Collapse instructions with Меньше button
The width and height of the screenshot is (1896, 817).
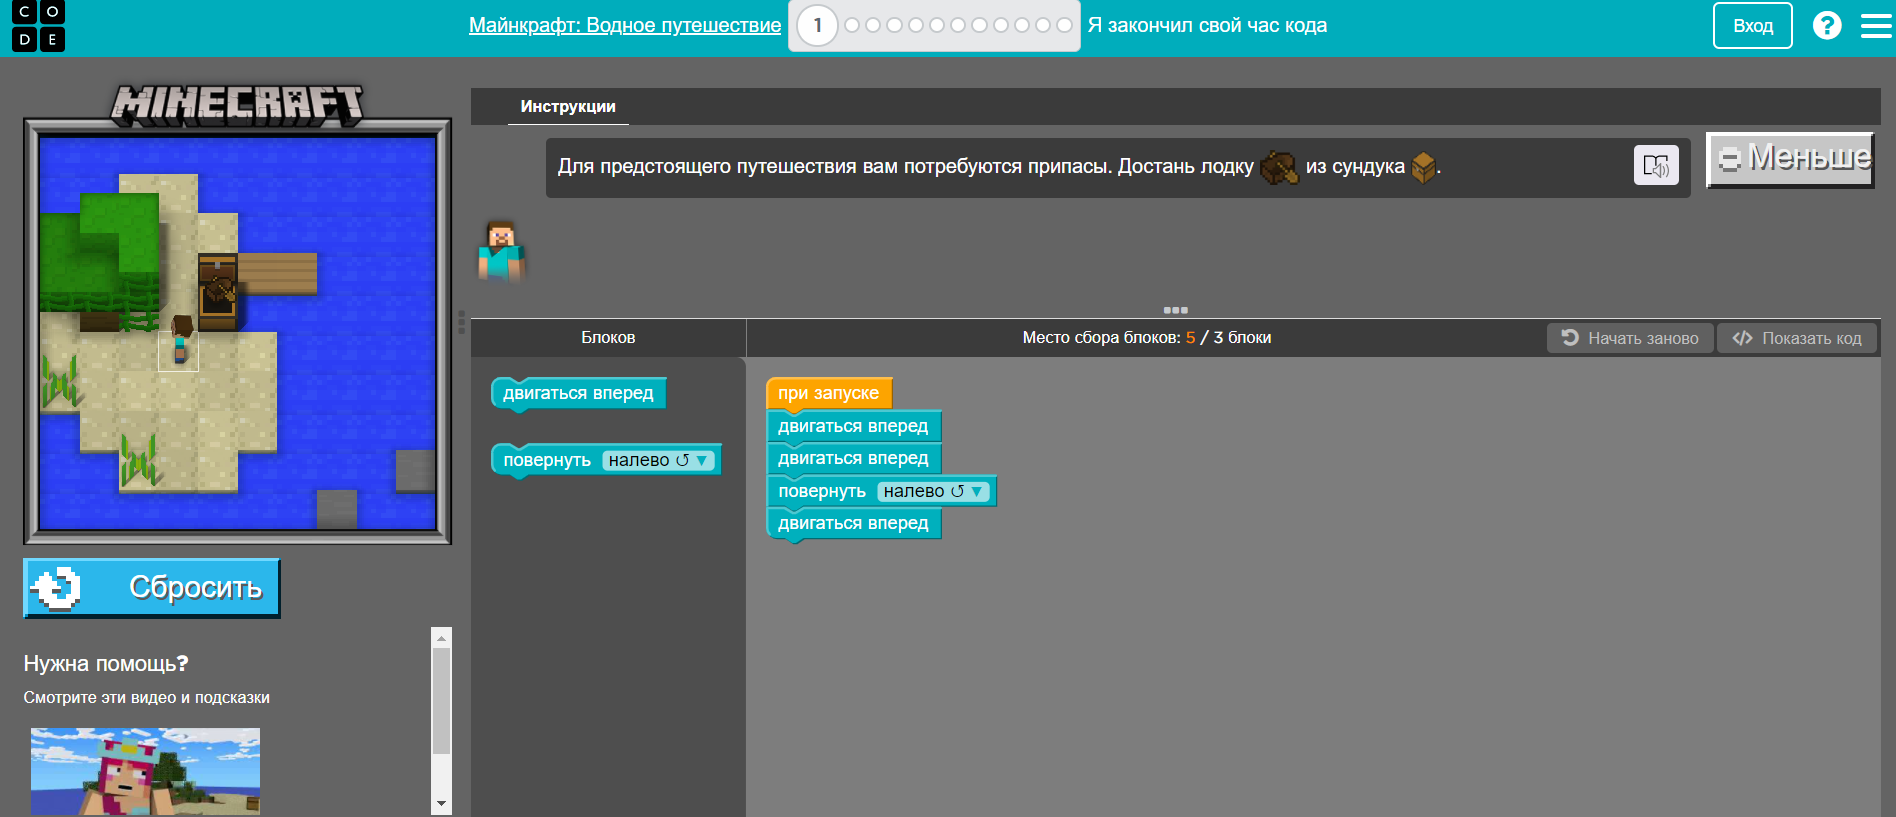point(1790,159)
